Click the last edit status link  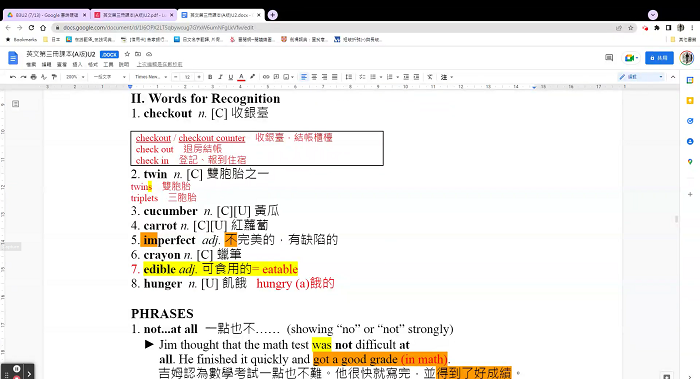coord(159,64)
